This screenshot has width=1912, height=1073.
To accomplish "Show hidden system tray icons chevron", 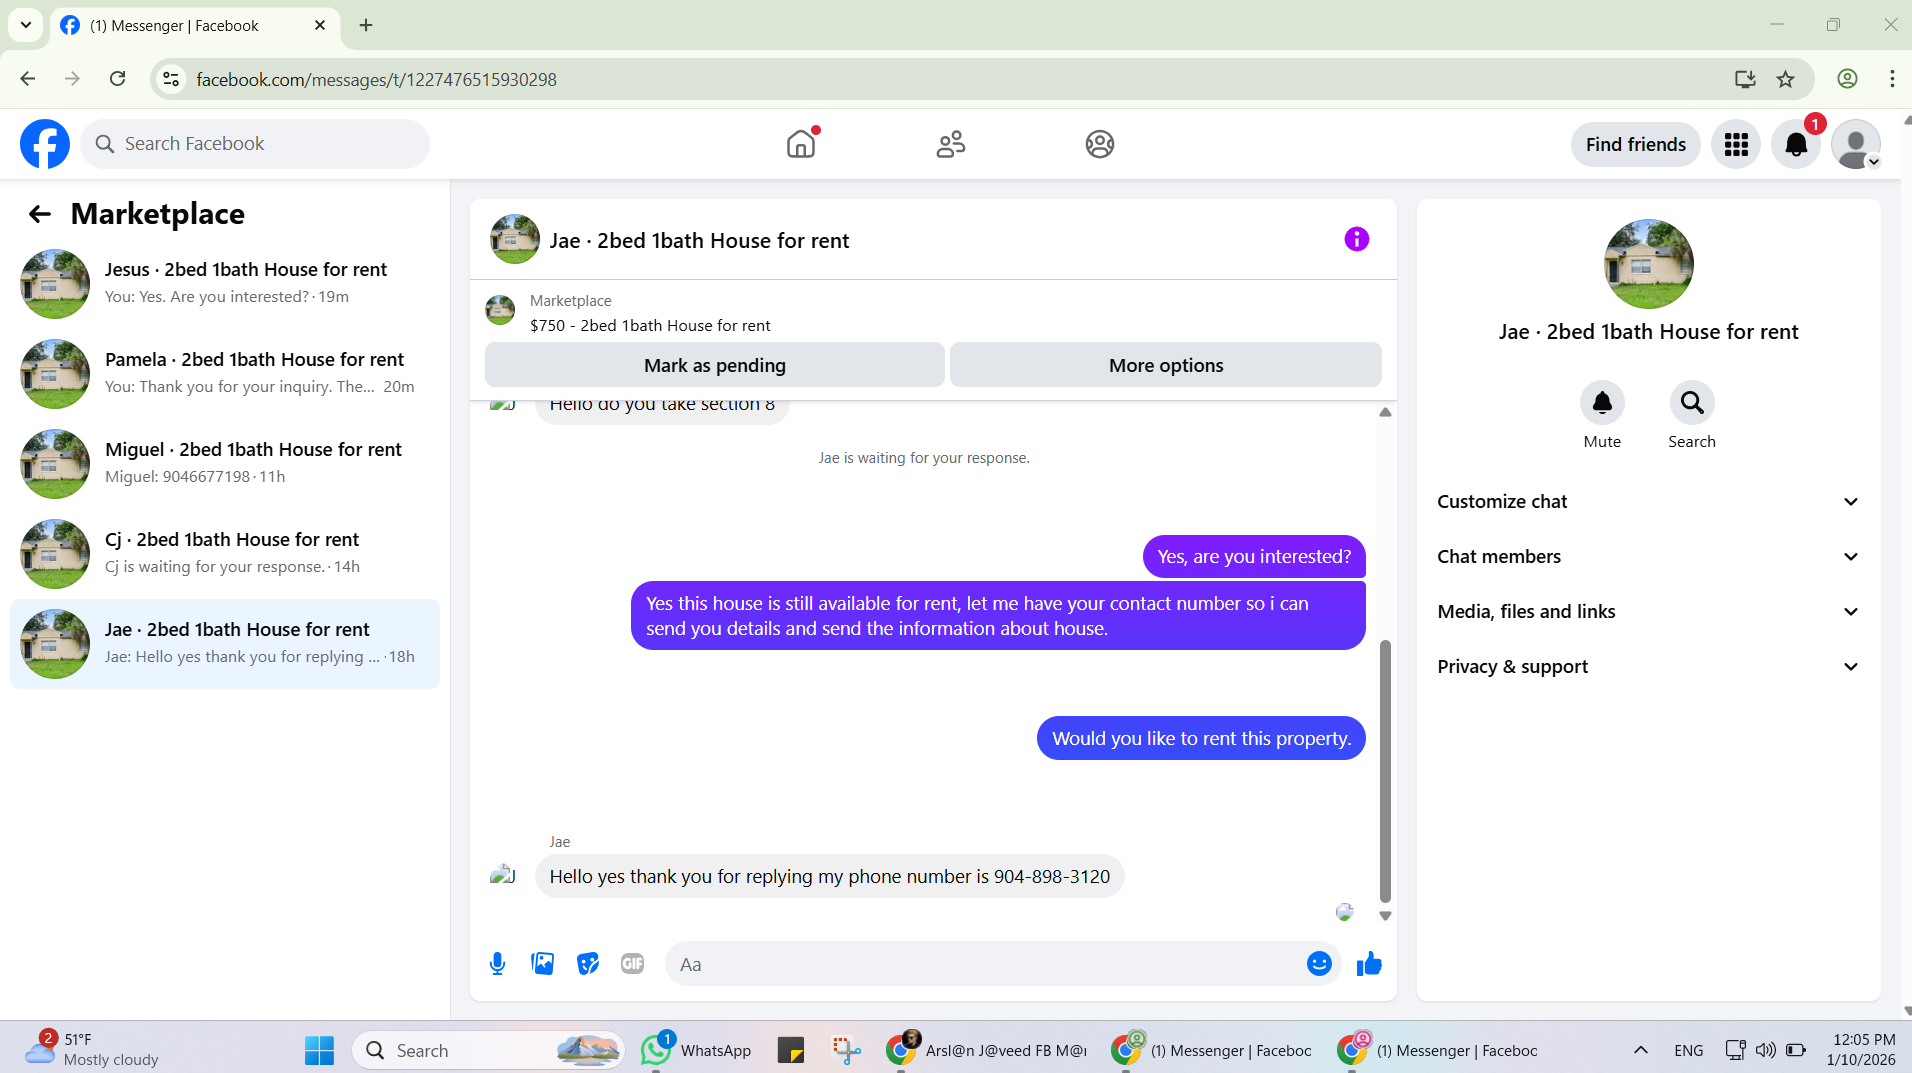I will (1641, 1050).
